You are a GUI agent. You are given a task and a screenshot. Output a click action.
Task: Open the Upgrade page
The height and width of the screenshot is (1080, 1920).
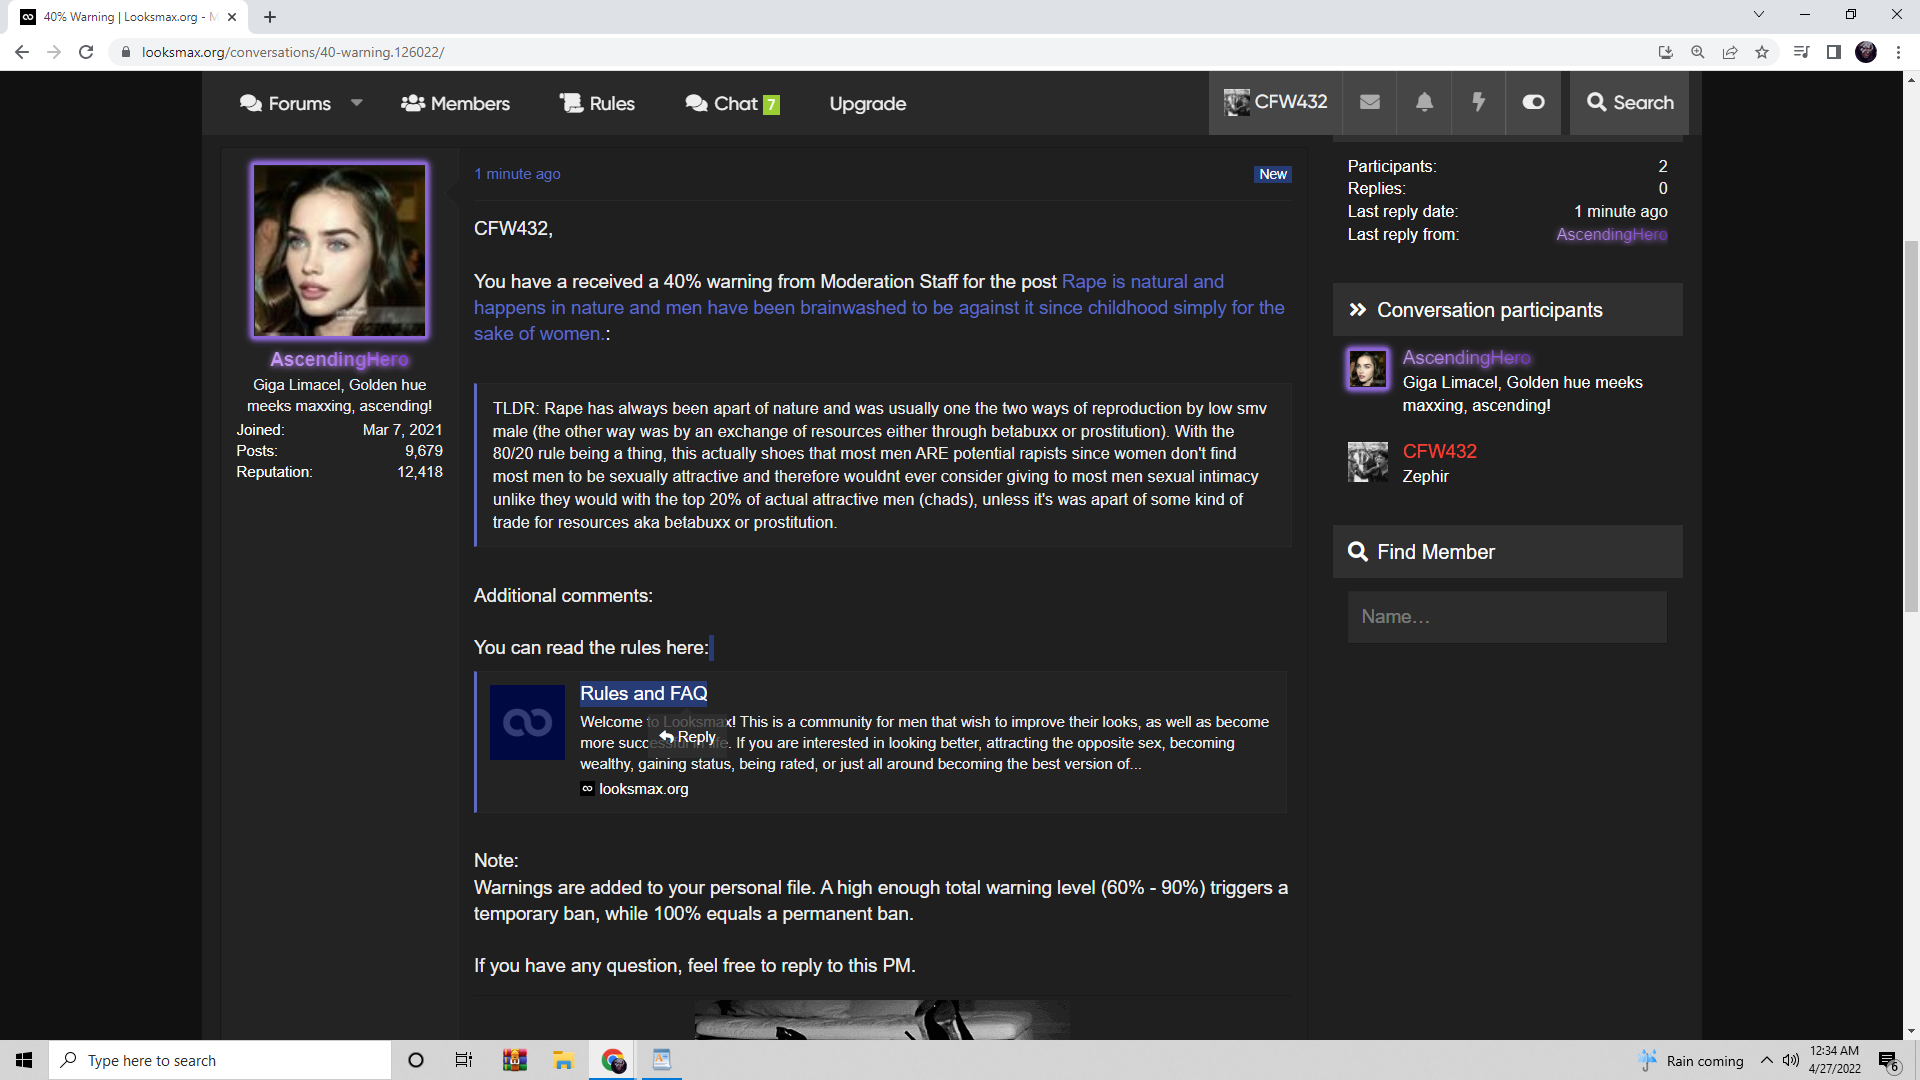point(867,103)
